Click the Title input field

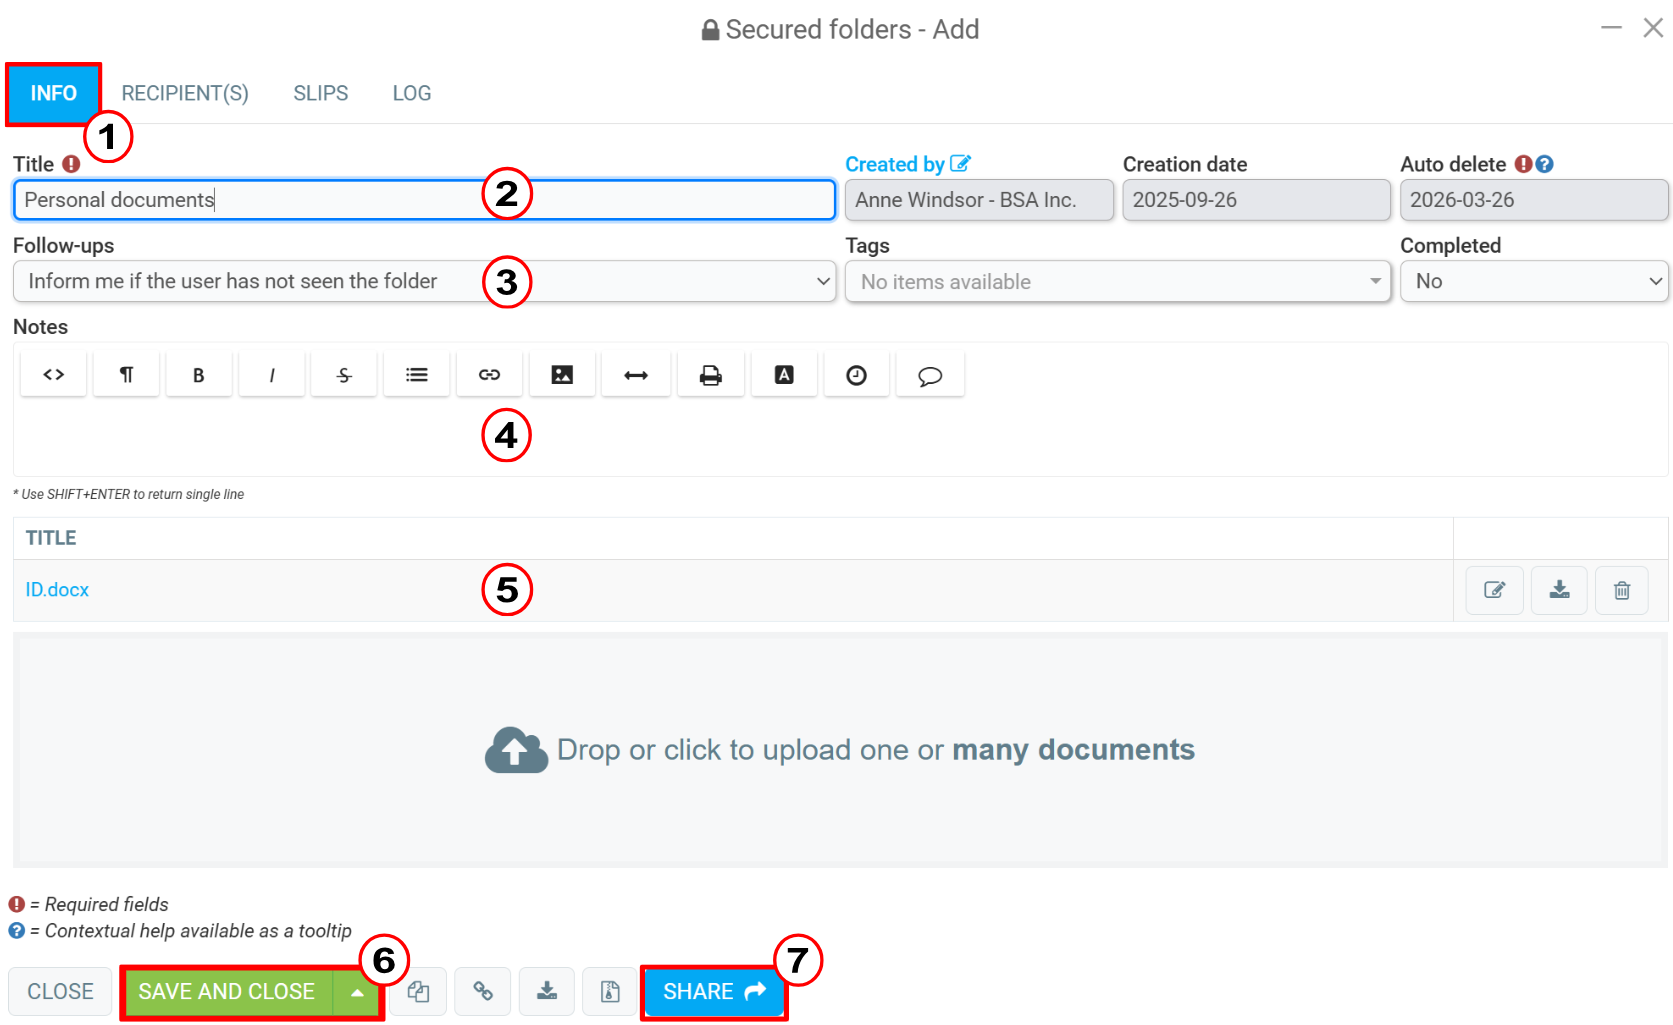click(x=424, y=200)
